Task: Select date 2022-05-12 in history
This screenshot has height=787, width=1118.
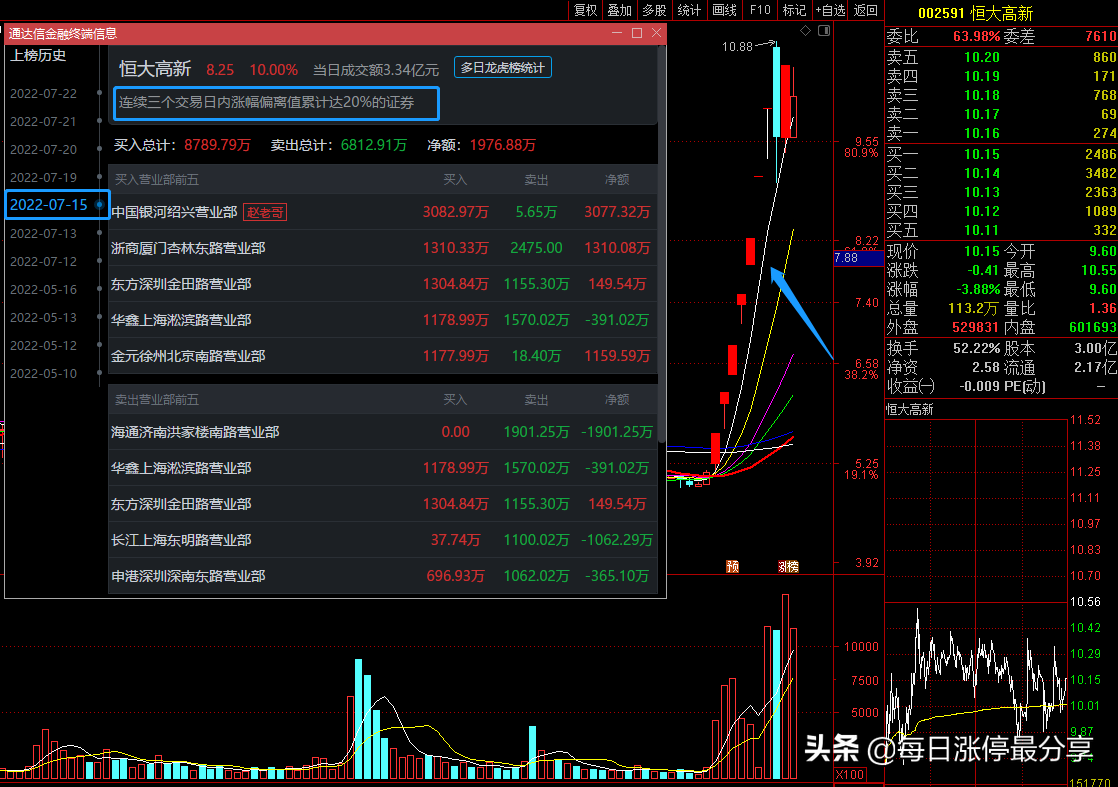Action: click(x=43, y=345)
